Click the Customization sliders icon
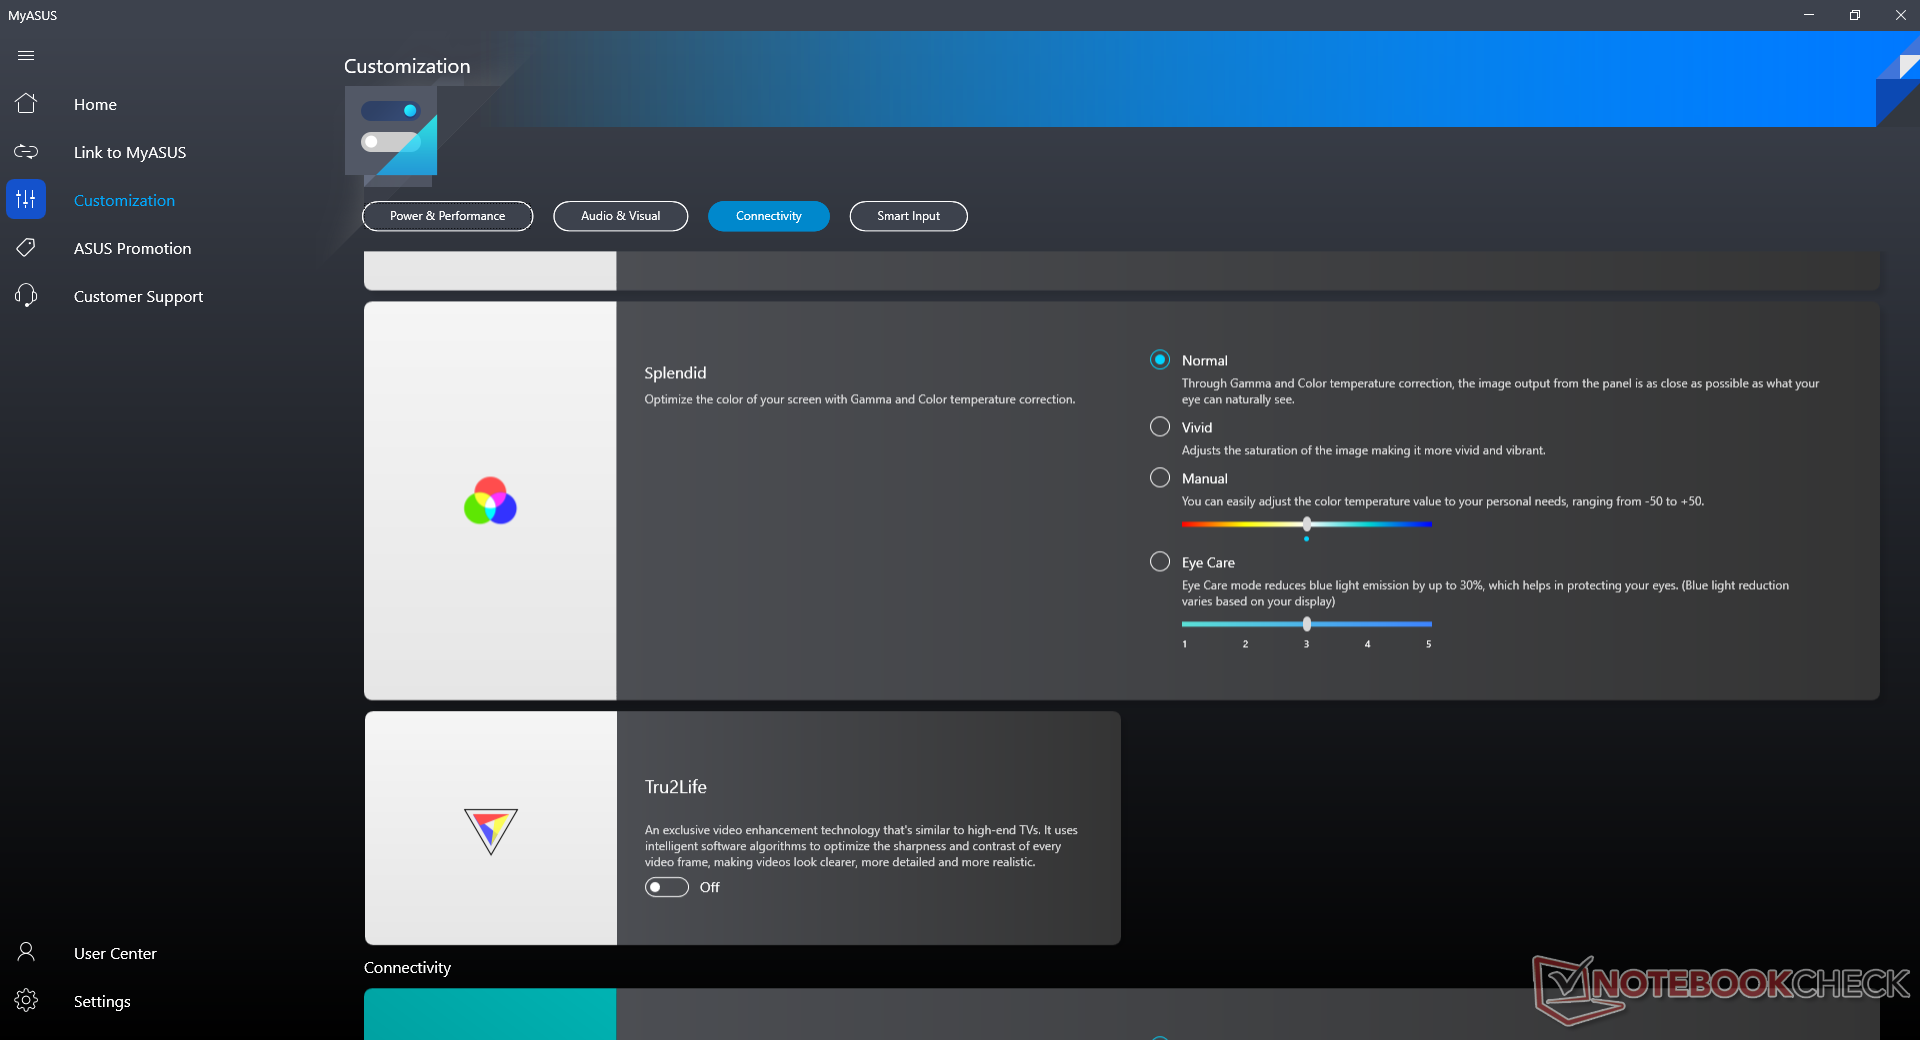This screenshot has height=1040, width=1920. click(26, 200)
